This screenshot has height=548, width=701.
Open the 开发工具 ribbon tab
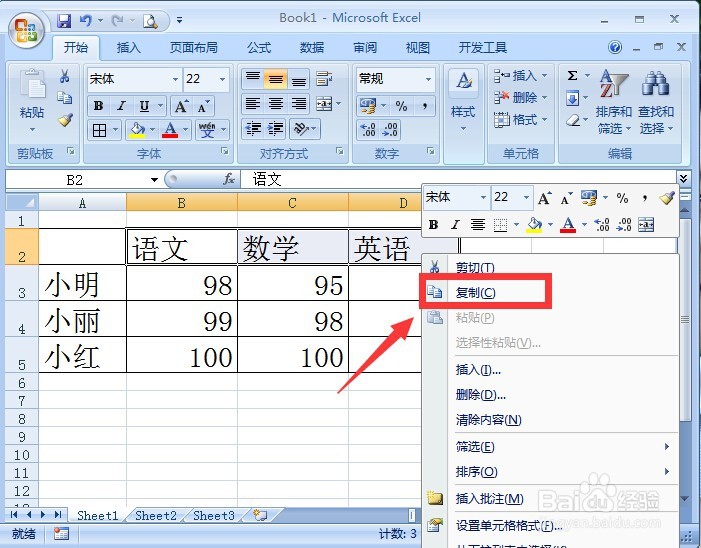pos(483,47)
